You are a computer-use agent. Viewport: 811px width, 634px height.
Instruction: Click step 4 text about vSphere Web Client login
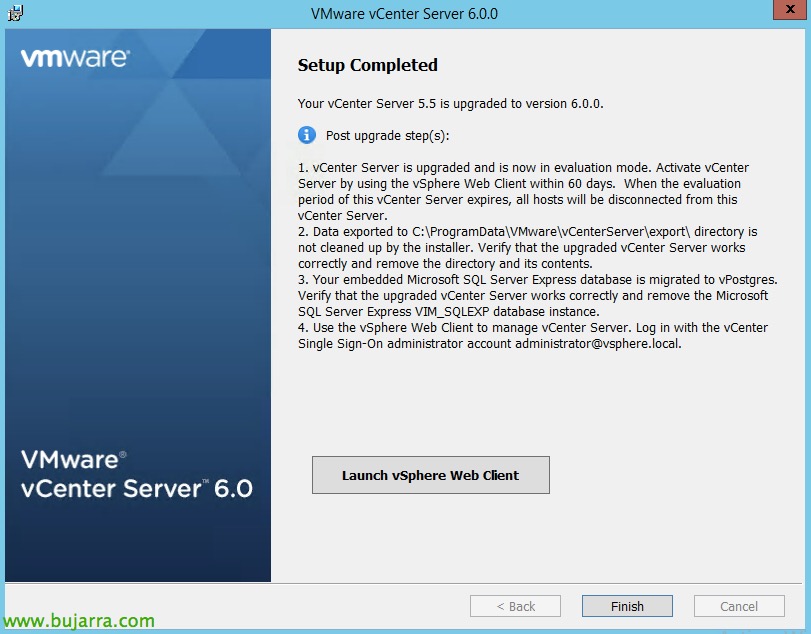point(533,335)
